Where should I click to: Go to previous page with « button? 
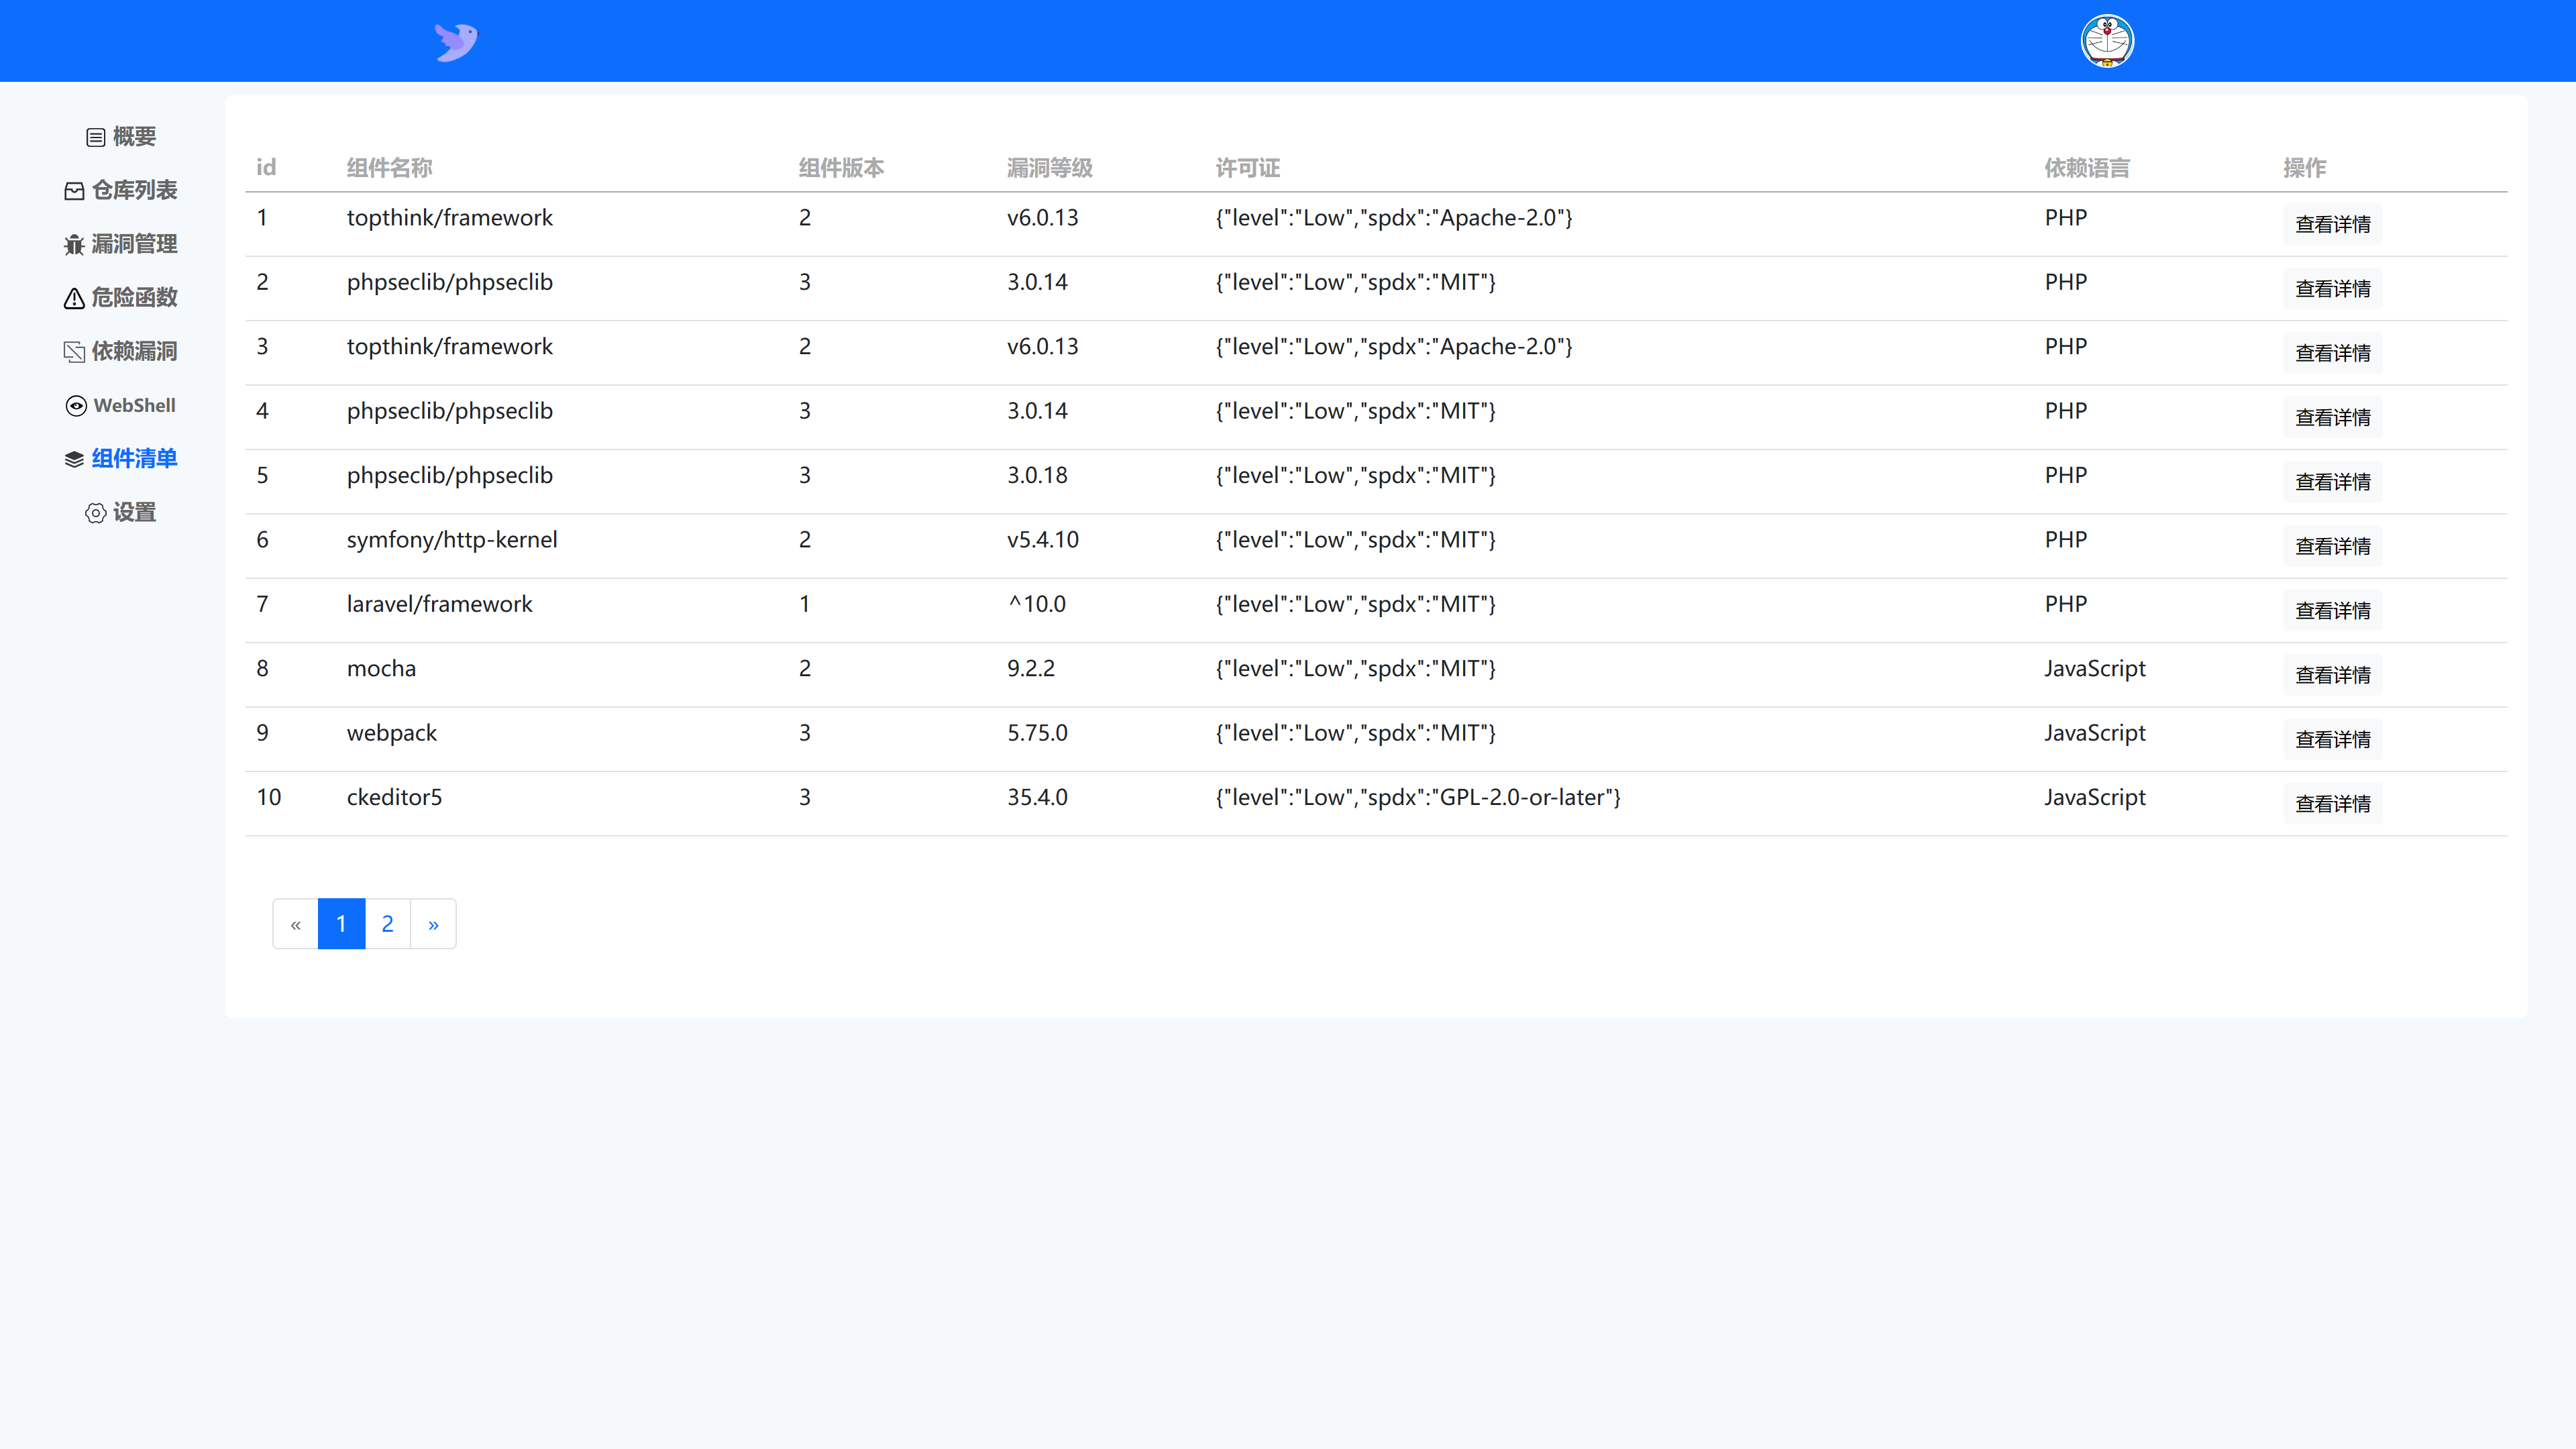pyautogui.click(x=295, y=924)
